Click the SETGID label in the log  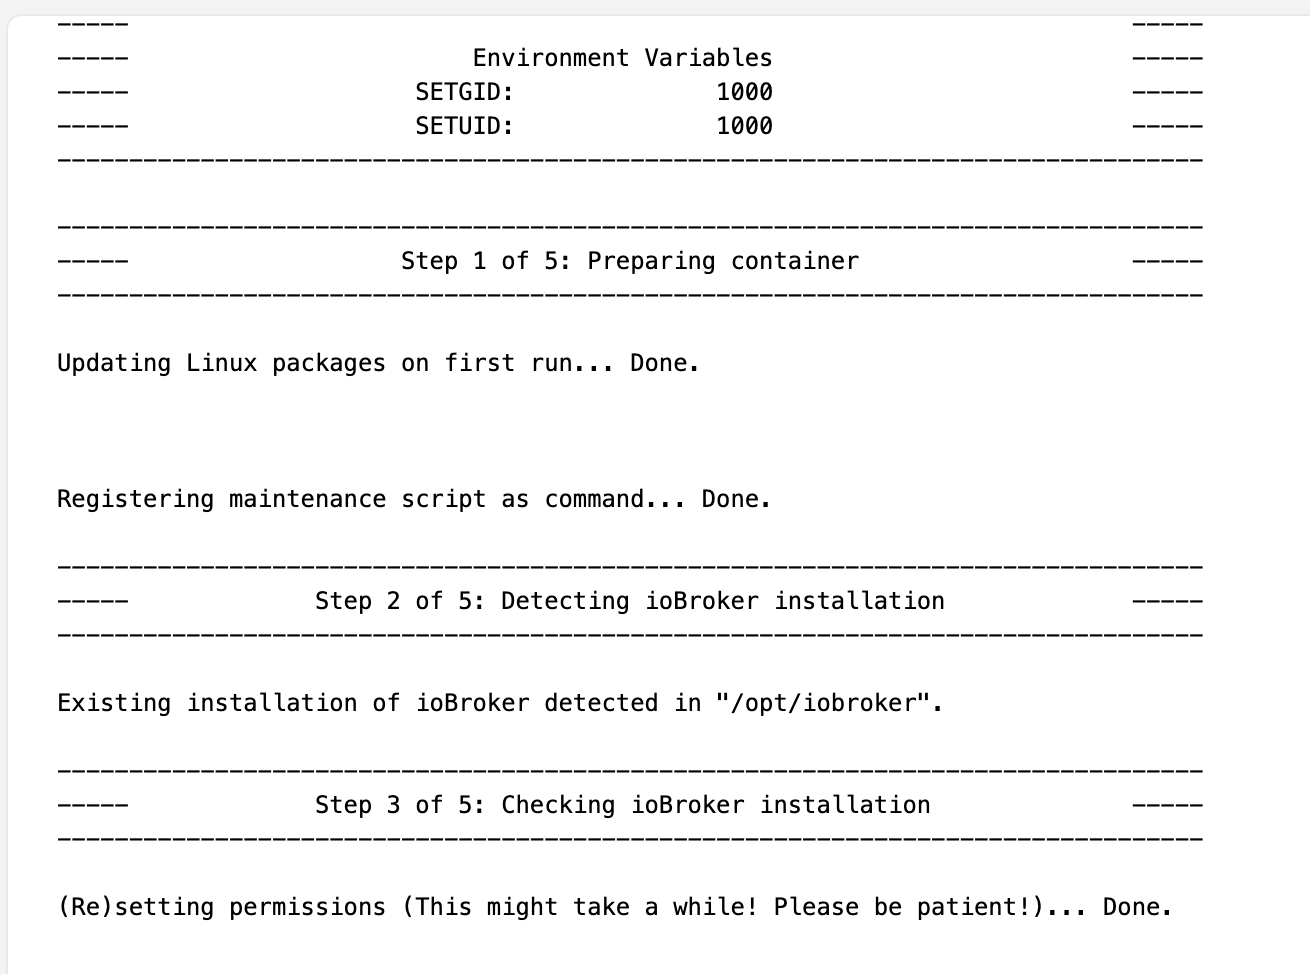464,92
